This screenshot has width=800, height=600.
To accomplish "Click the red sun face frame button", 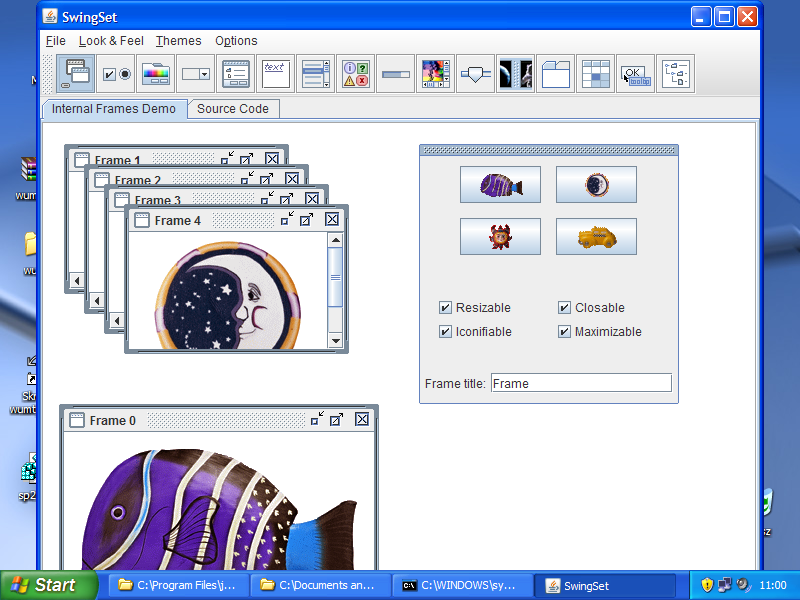I will point(501,237).
